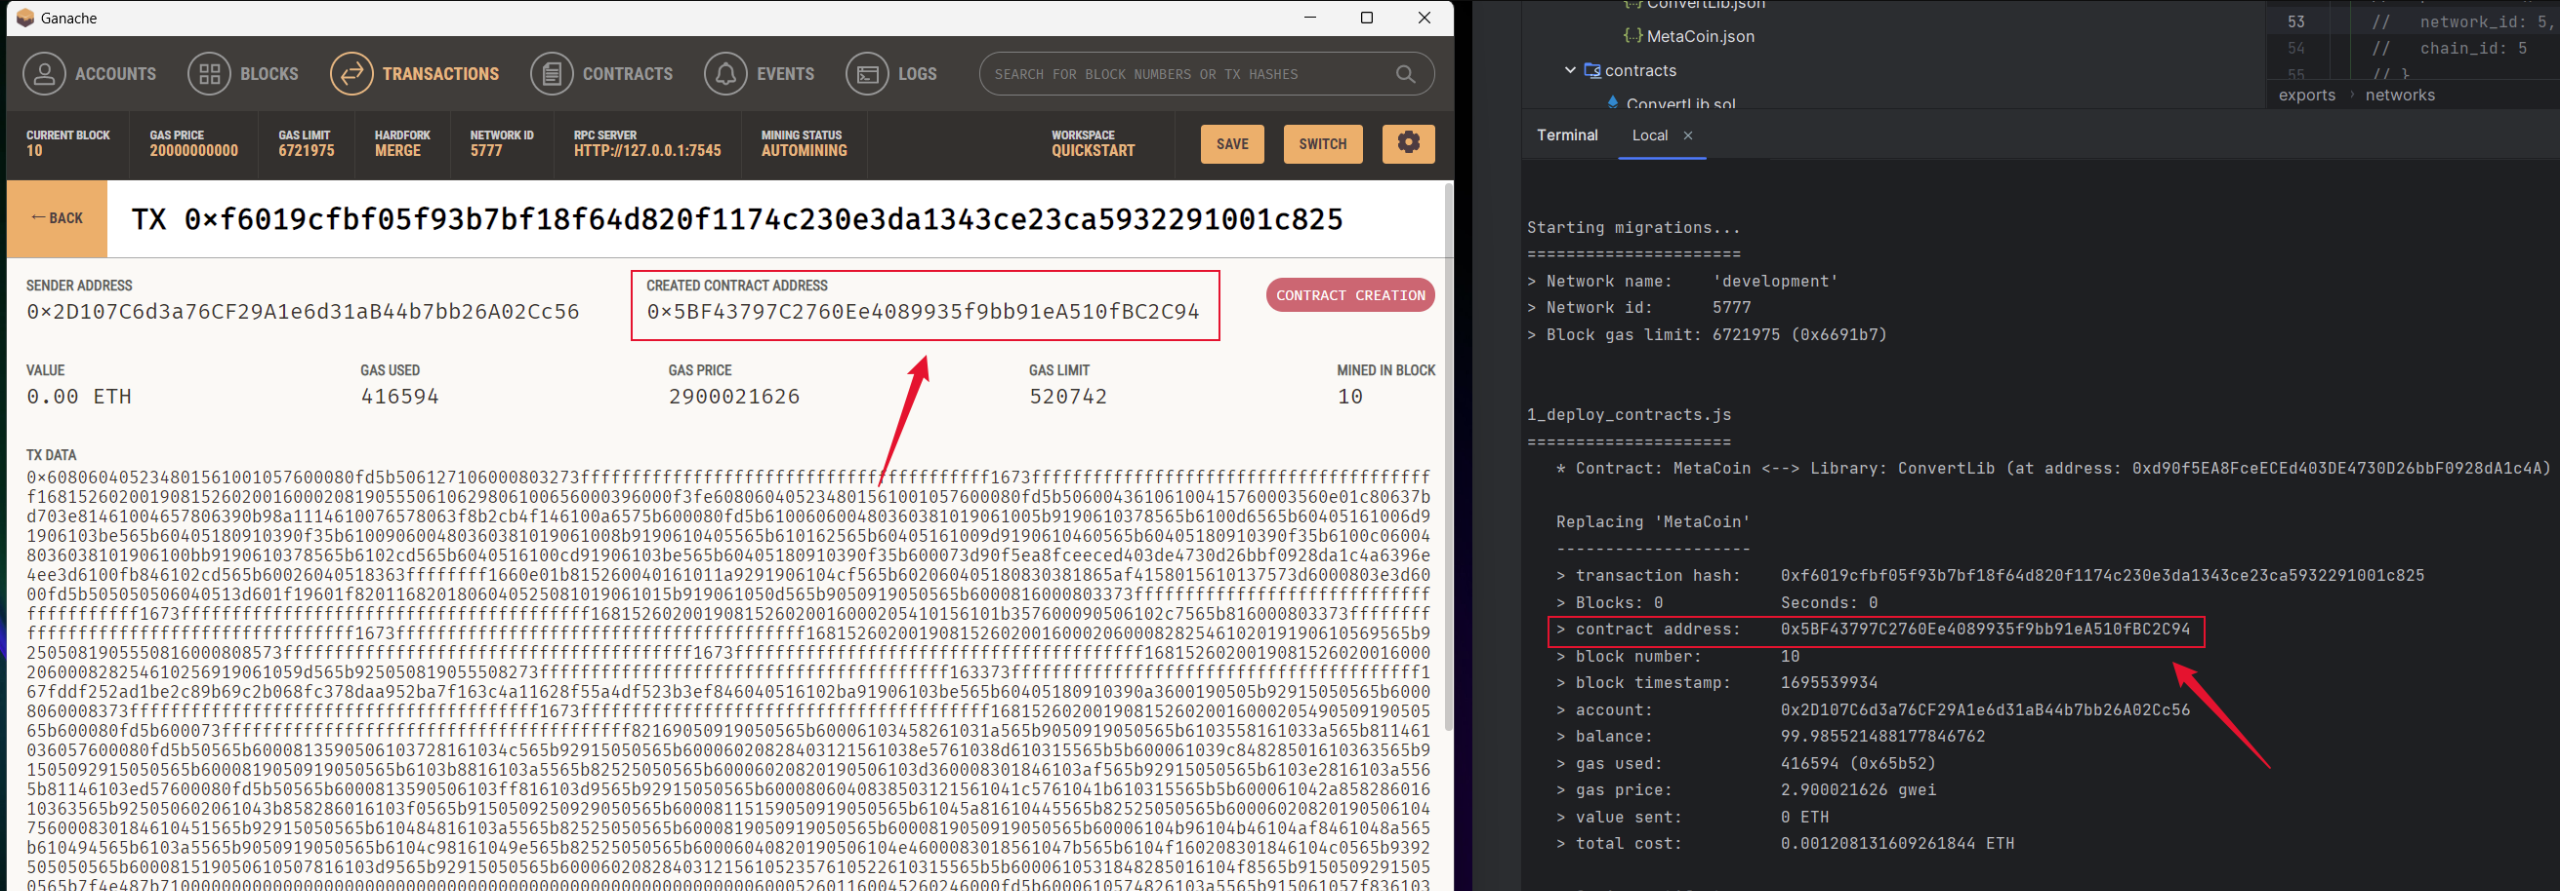The height and width of the screenshot is (891, 2560).
Task: Open MetaCoin.json in the IDE tree
Action: pos(1700,36)
